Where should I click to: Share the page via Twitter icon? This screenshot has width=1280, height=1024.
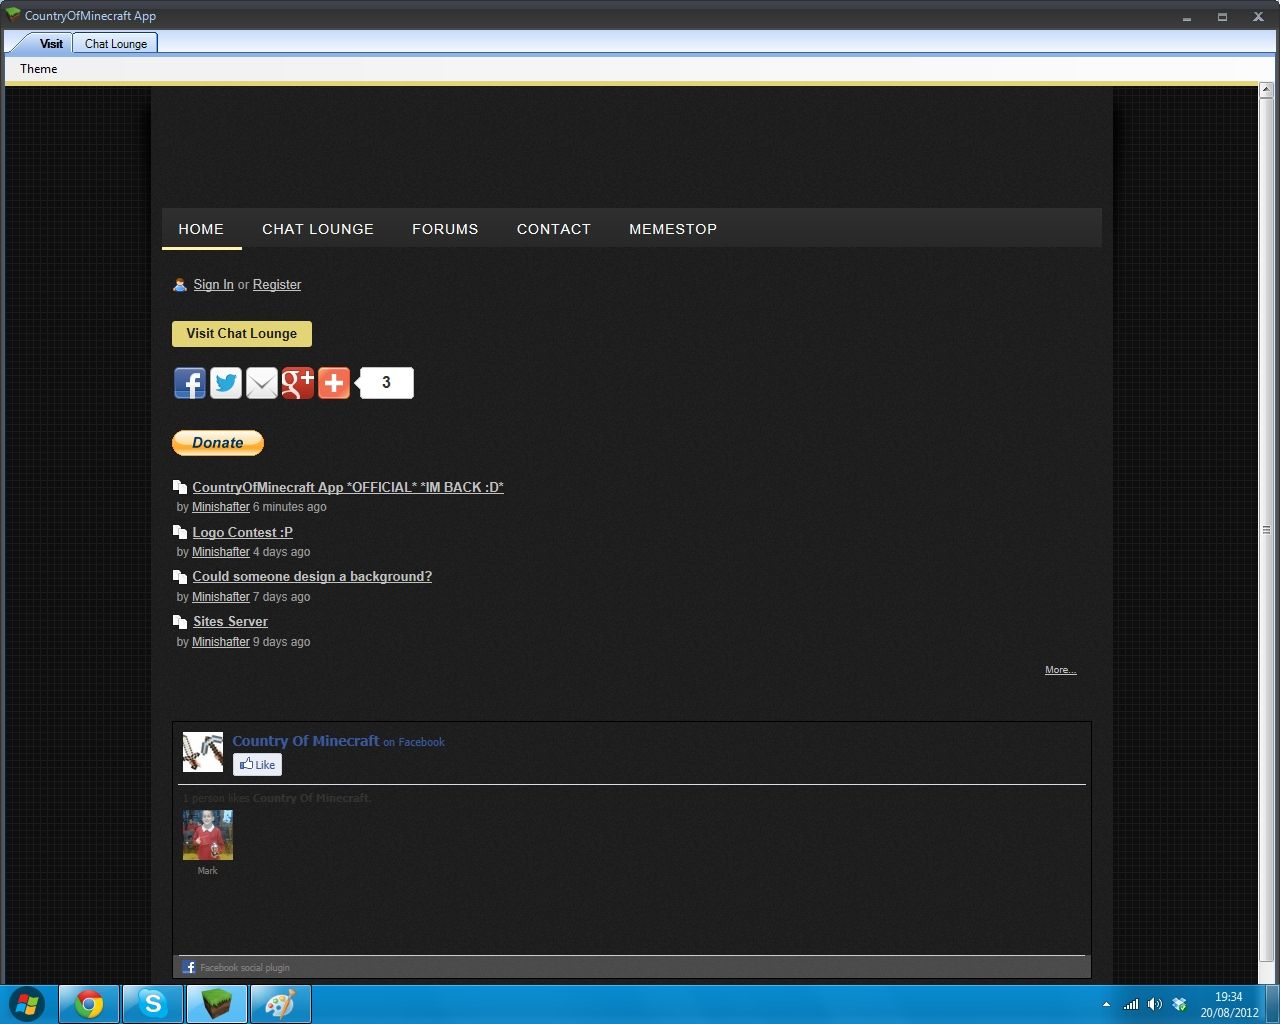[x=226, y=383]
